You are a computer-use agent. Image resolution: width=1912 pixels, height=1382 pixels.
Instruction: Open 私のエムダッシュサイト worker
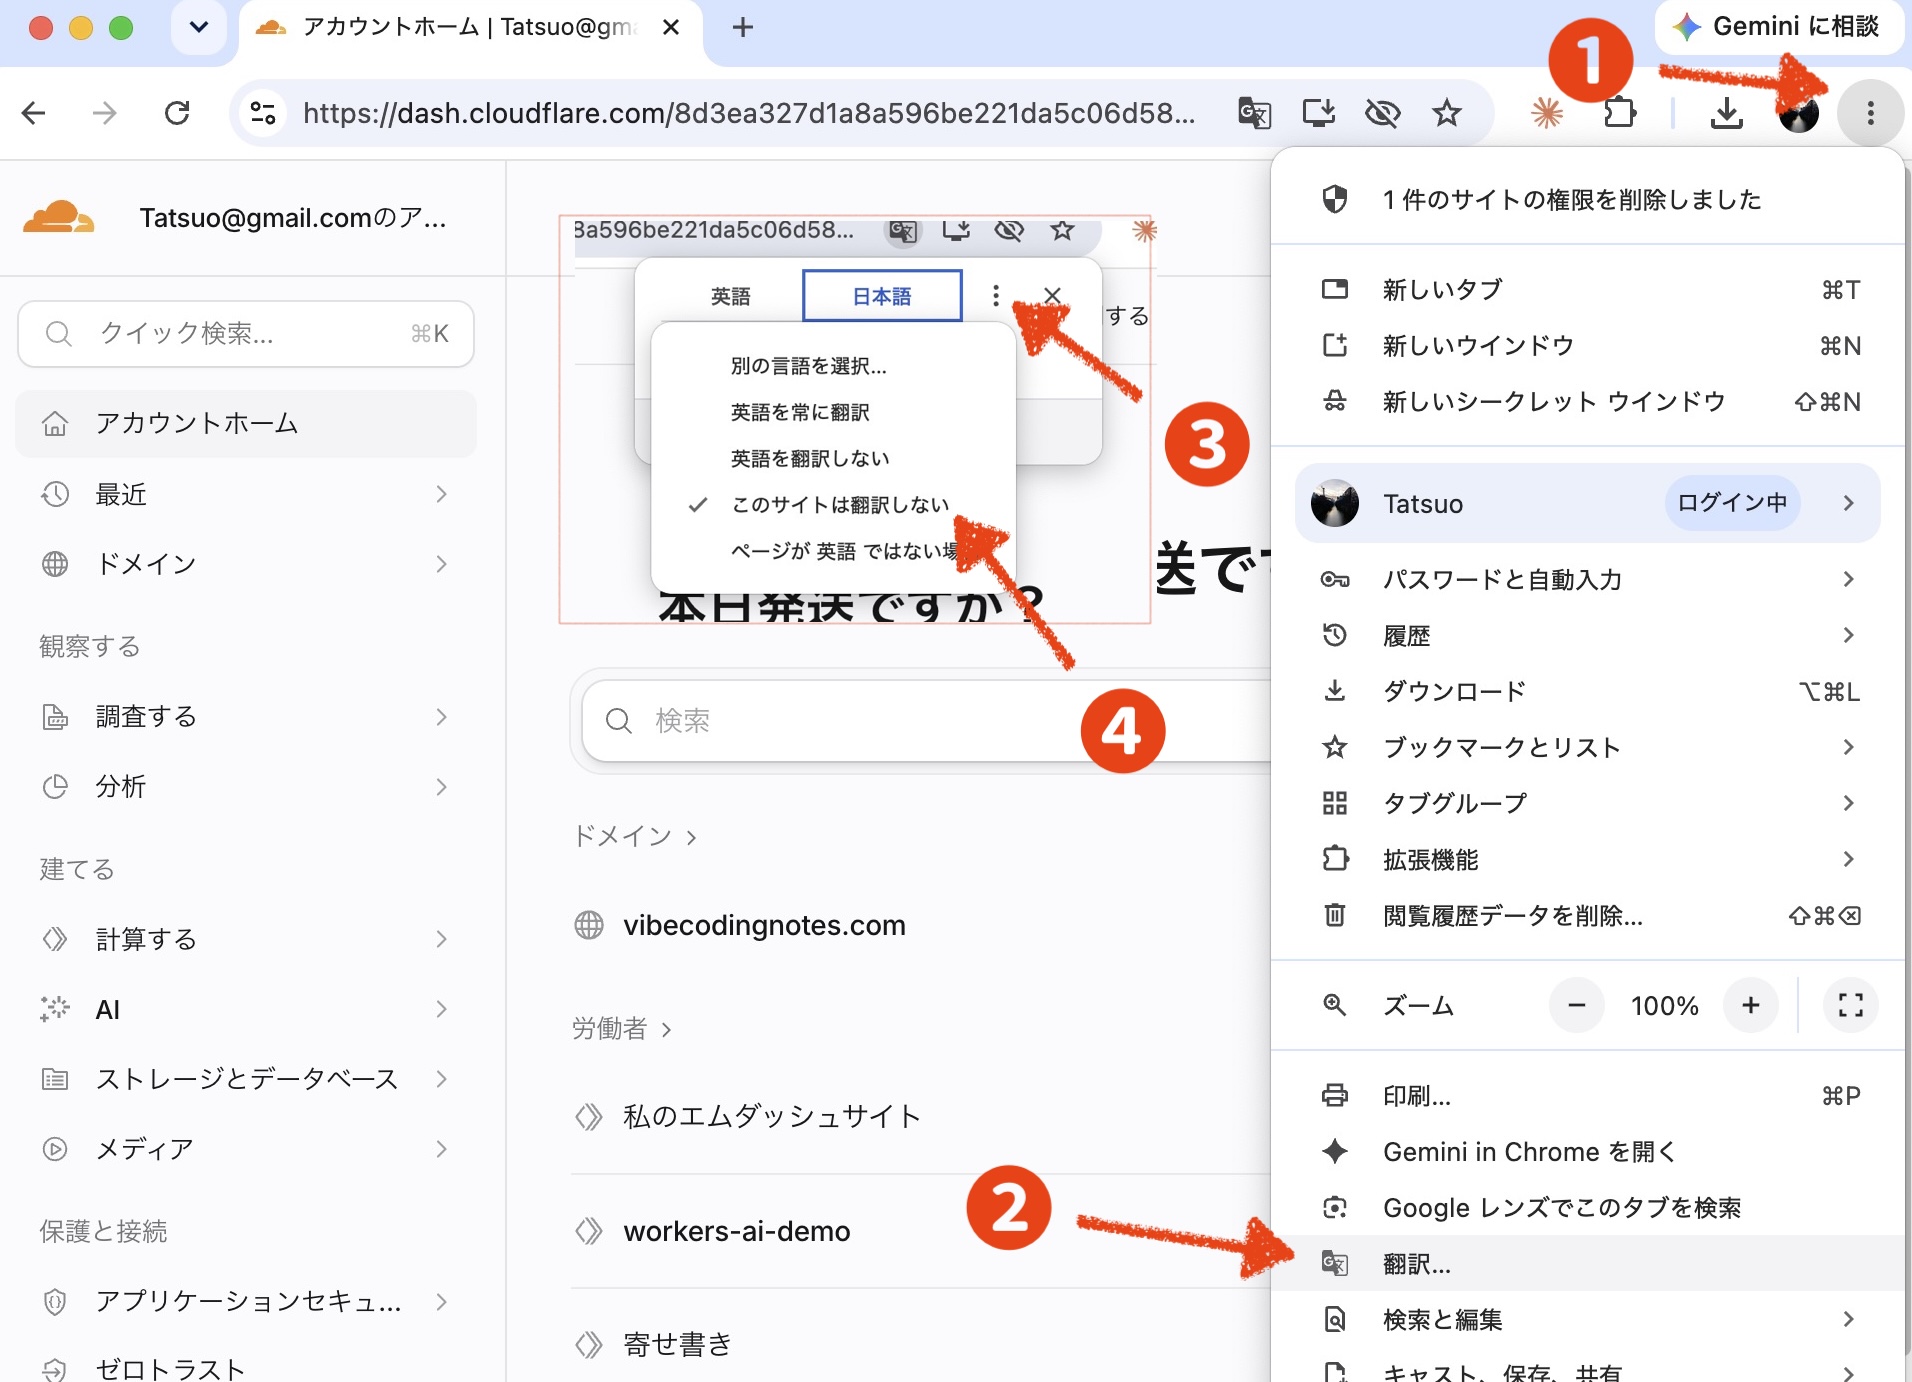(x=771, y=1116)
